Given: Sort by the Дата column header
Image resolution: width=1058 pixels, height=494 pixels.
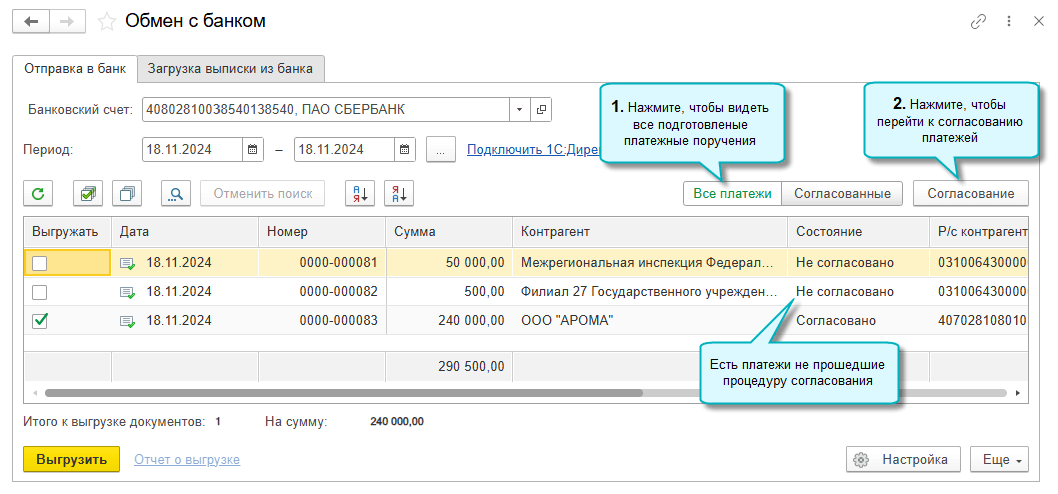Looking at the screenshot, I should coord(185,231).
